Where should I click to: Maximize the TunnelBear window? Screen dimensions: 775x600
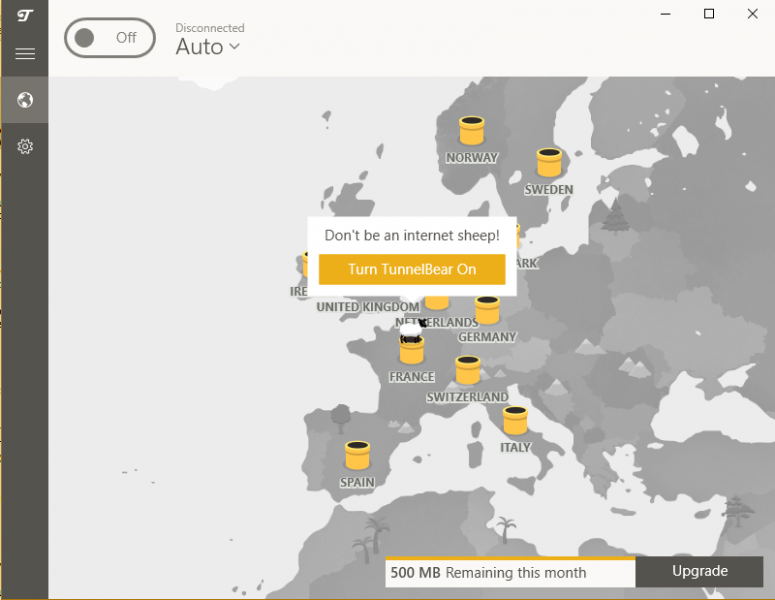pyautogui.click(x=709, y=14)
